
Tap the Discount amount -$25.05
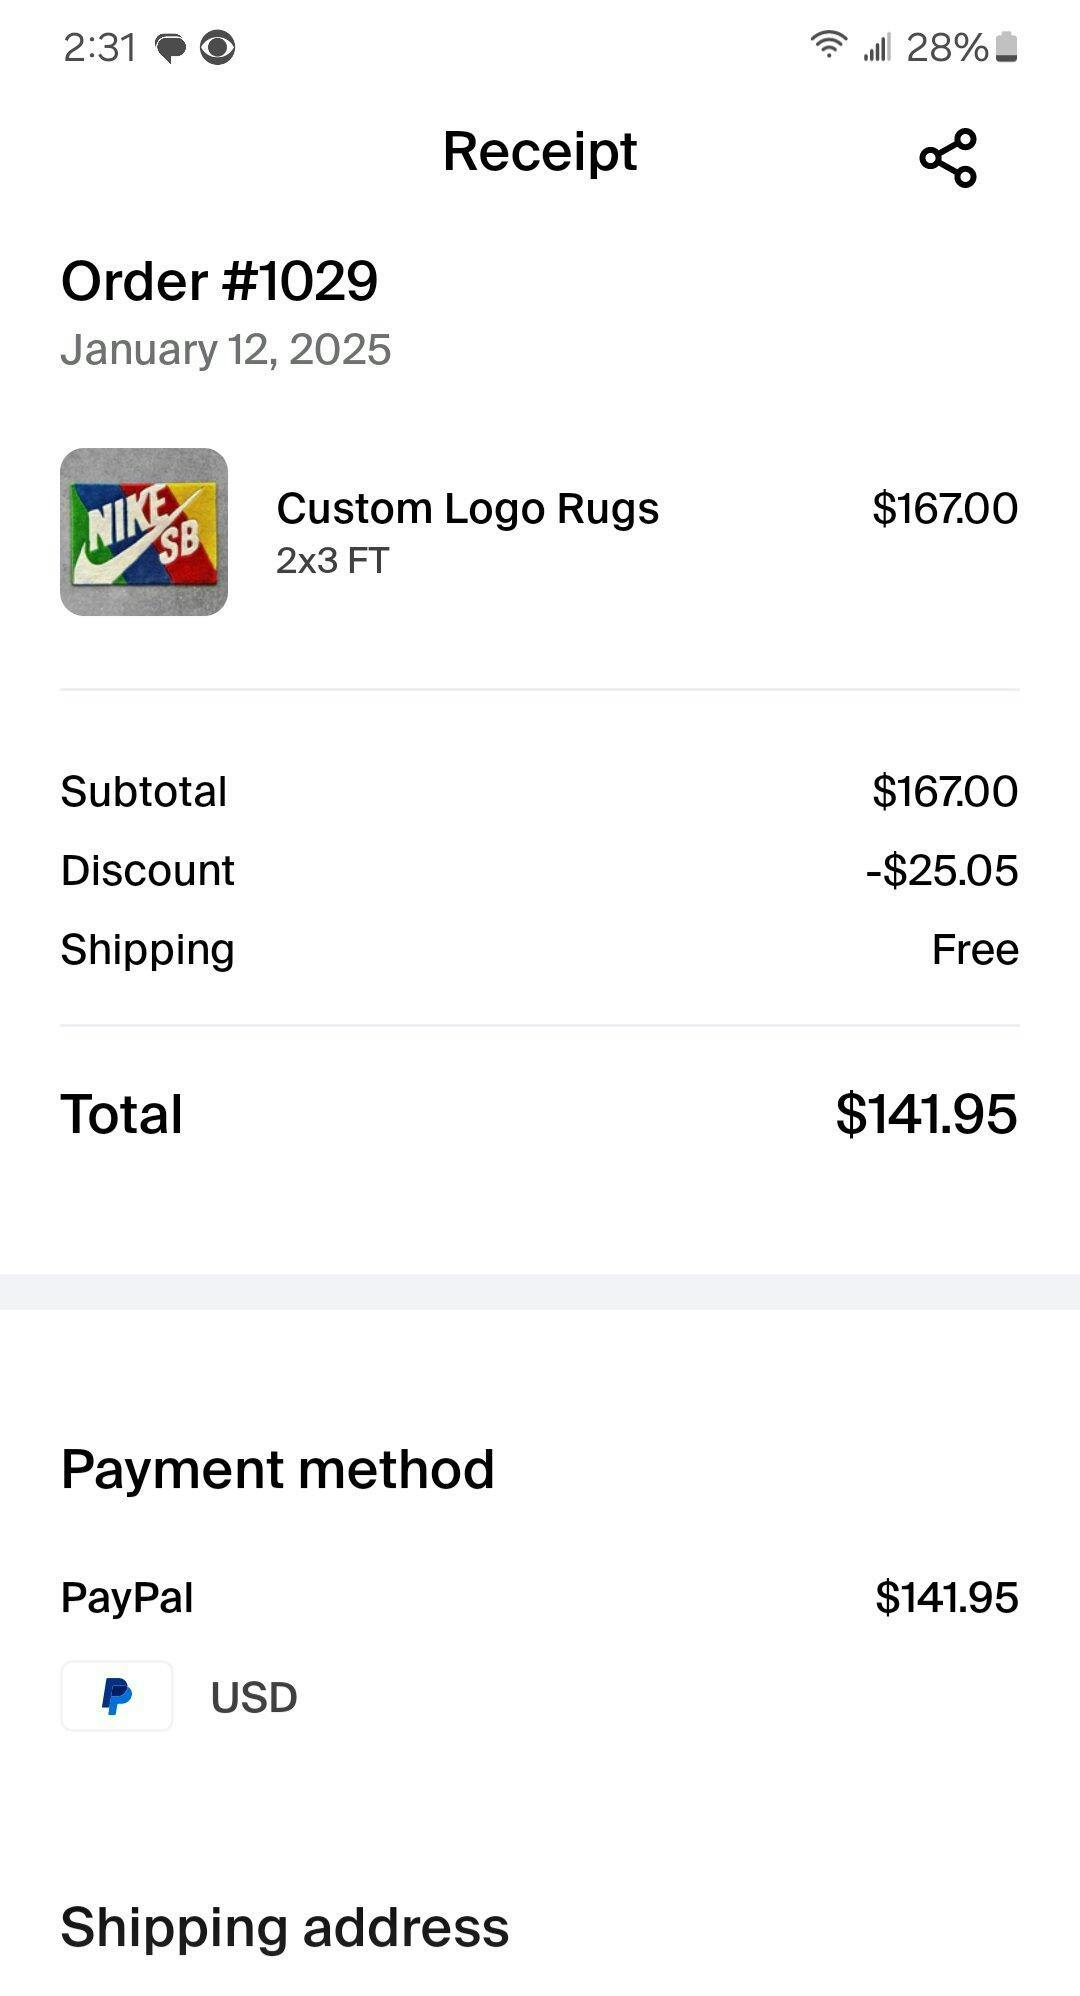942,870
